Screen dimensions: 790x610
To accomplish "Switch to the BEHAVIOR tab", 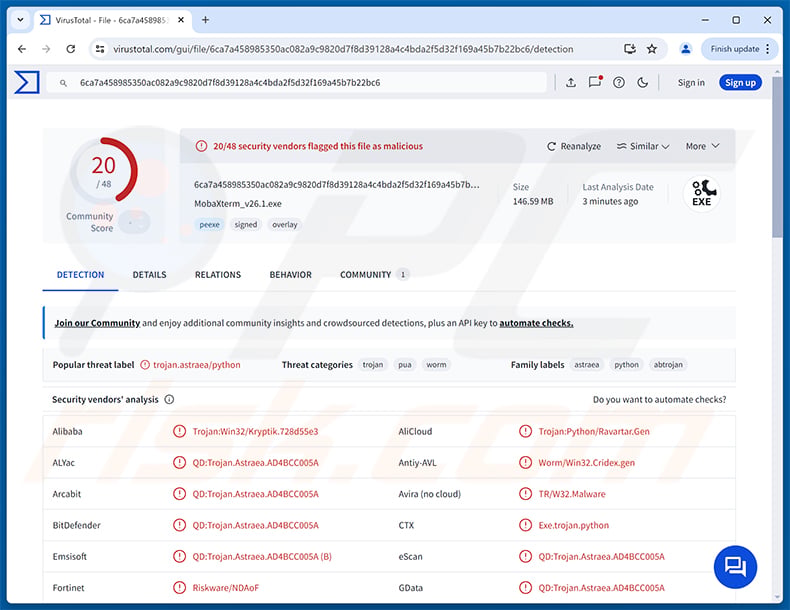I will click(291, 275).
